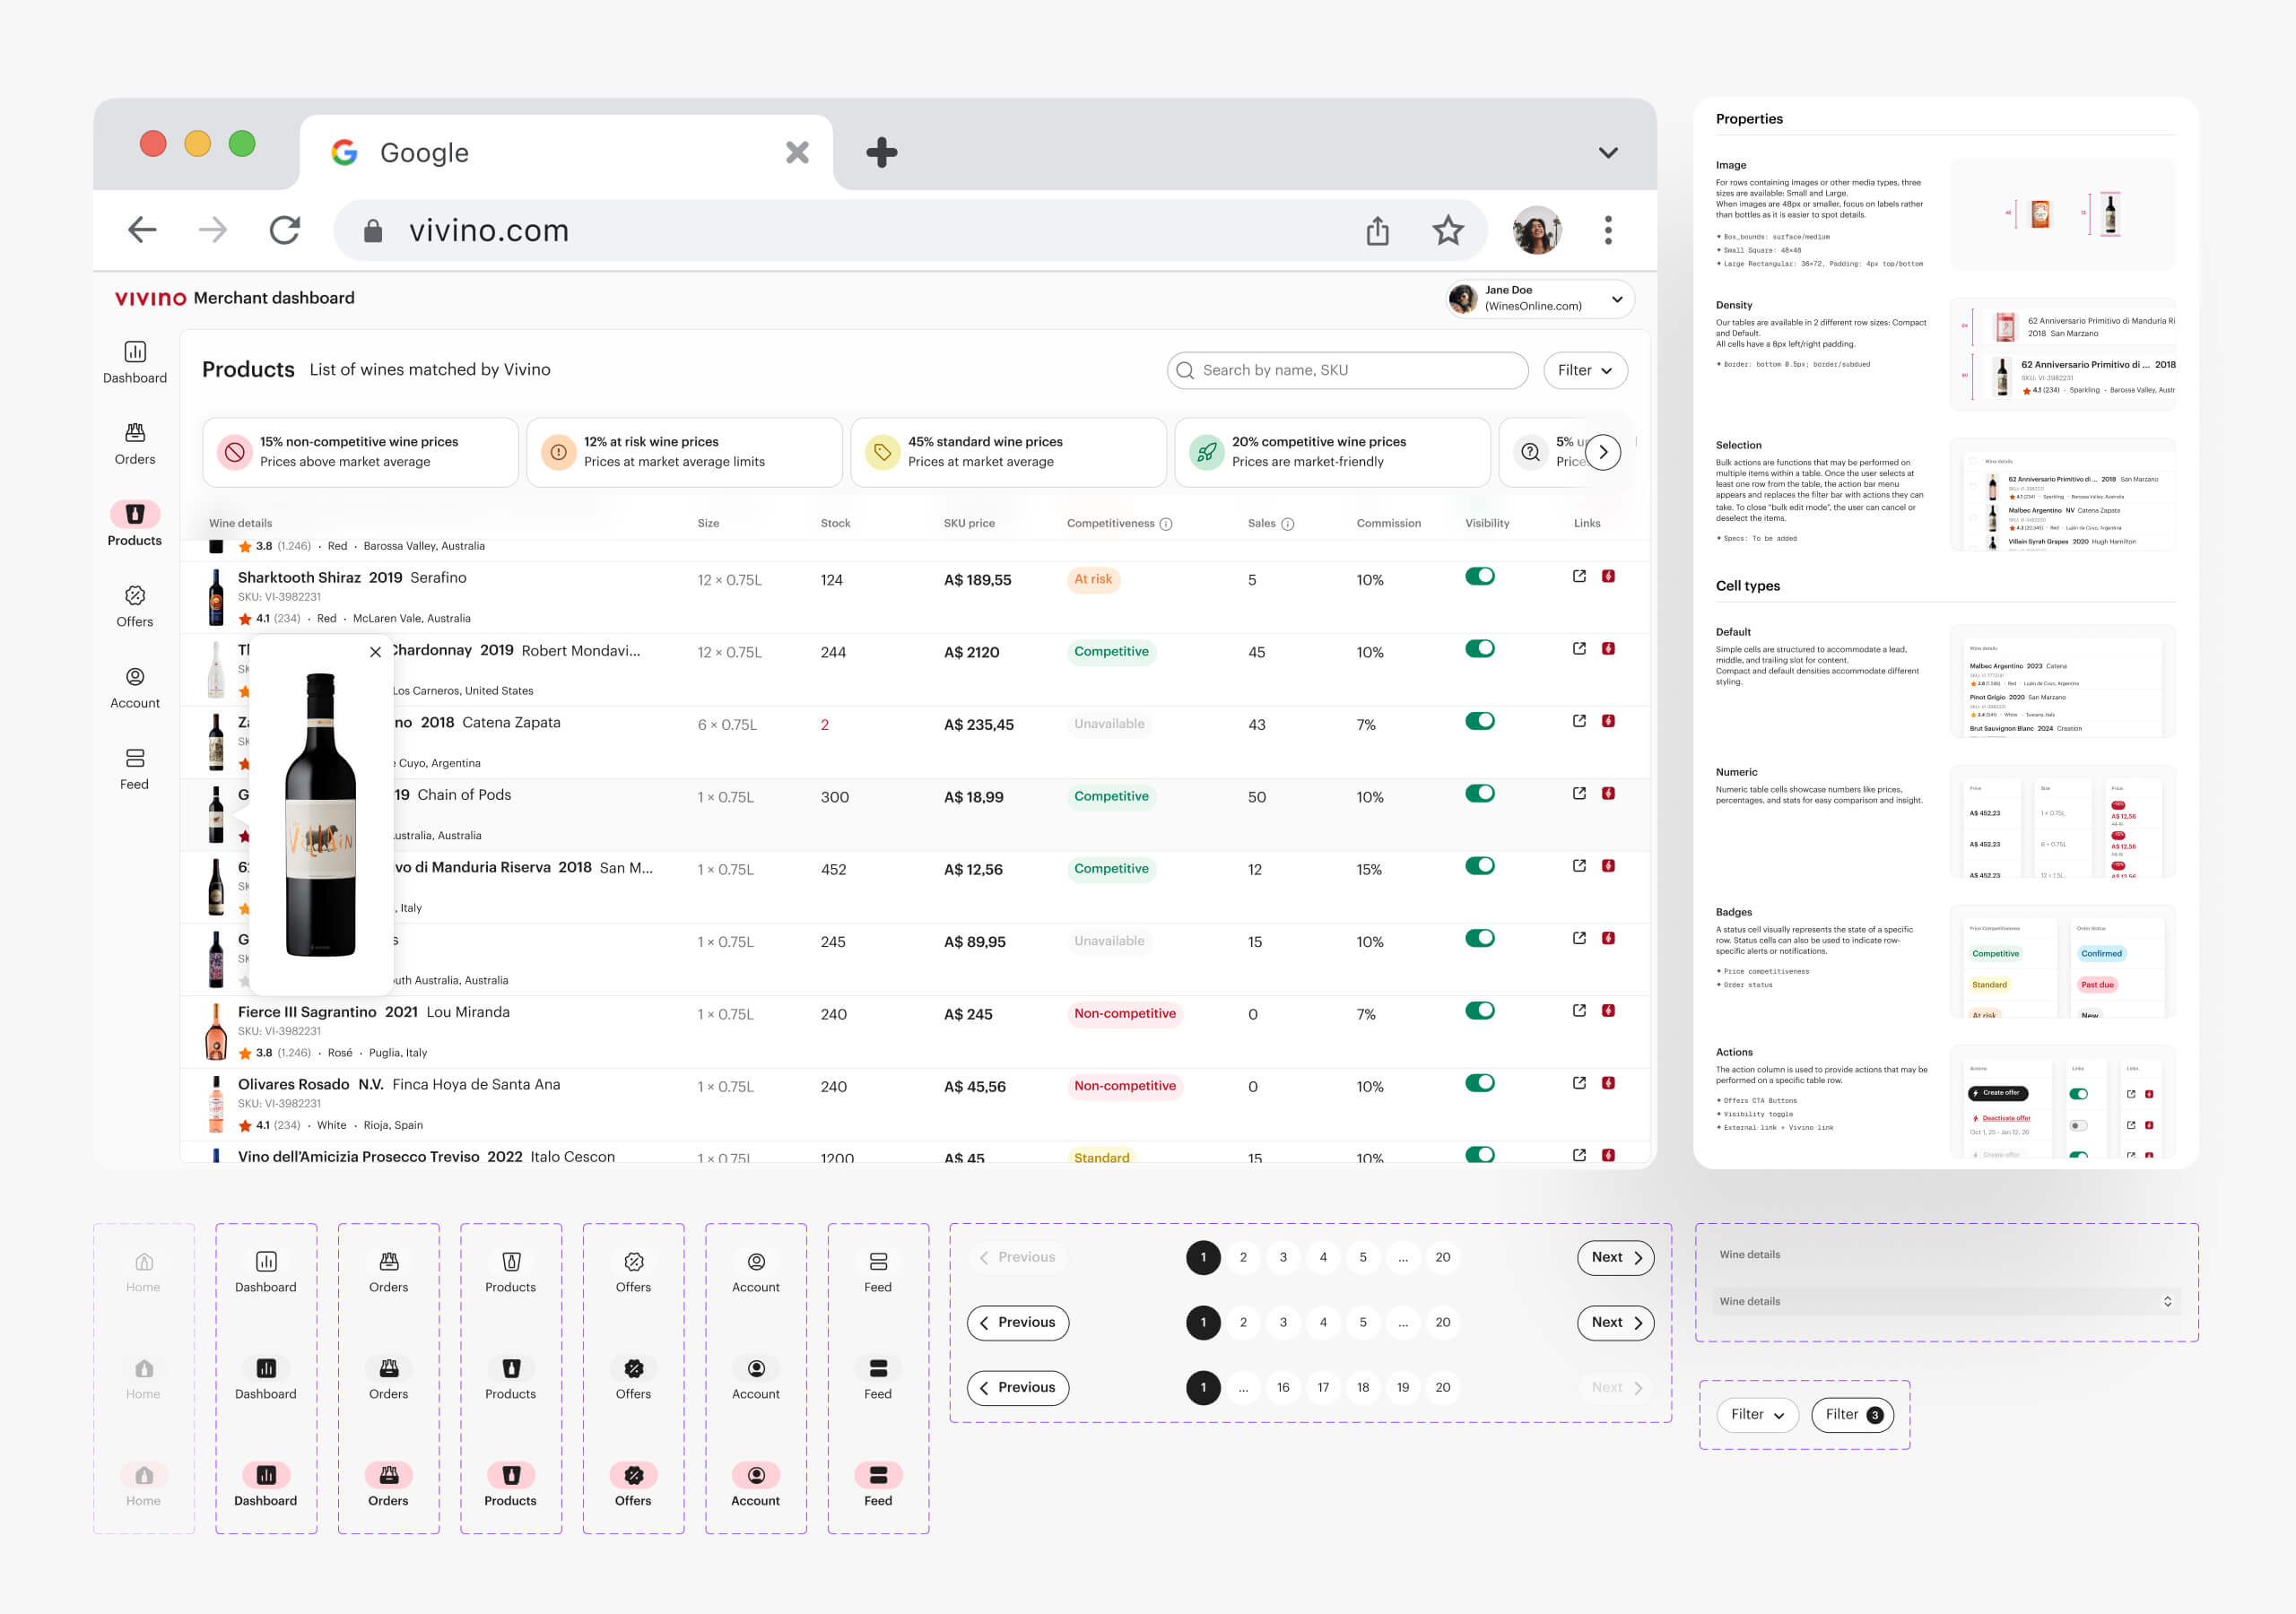Click the red Vivino icon in Fierce III row
This screenshot has height=1614, width=2296.
[x=1608, y=1010]
